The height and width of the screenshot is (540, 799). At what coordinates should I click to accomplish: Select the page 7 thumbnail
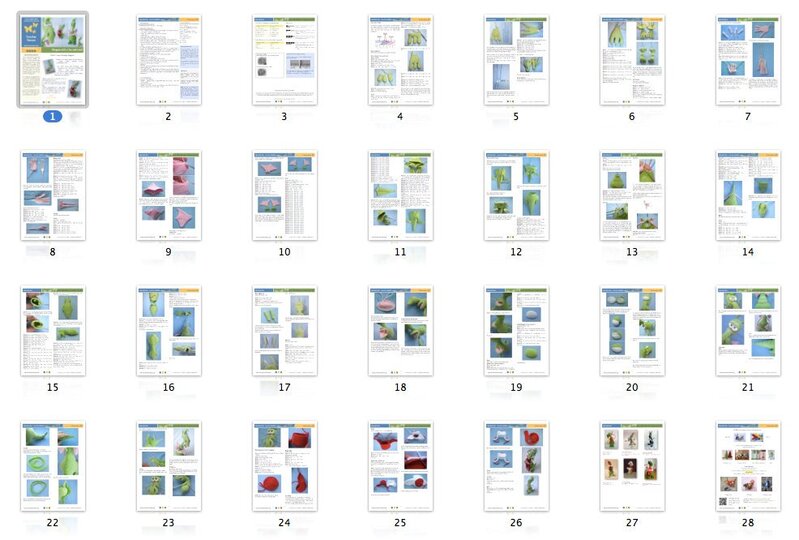click(x=748, y=59)
